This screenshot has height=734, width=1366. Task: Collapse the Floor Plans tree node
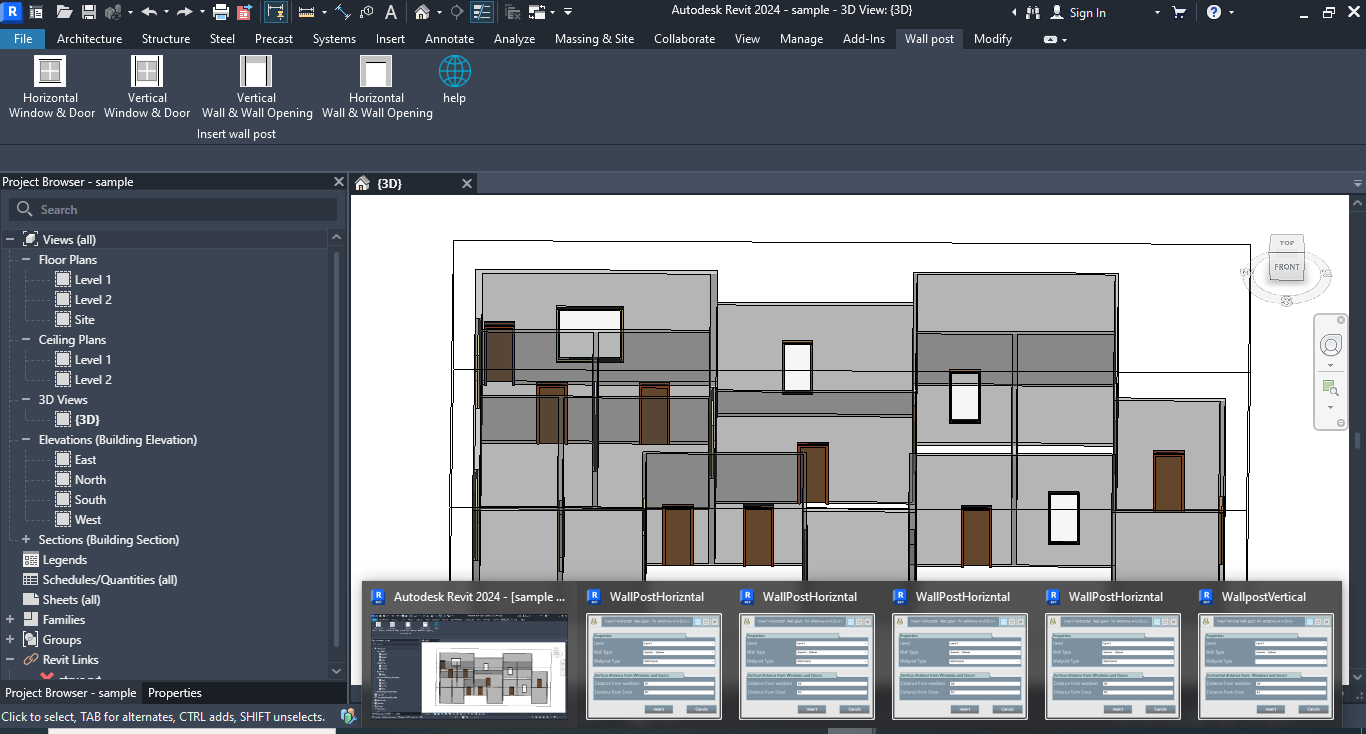26,260
